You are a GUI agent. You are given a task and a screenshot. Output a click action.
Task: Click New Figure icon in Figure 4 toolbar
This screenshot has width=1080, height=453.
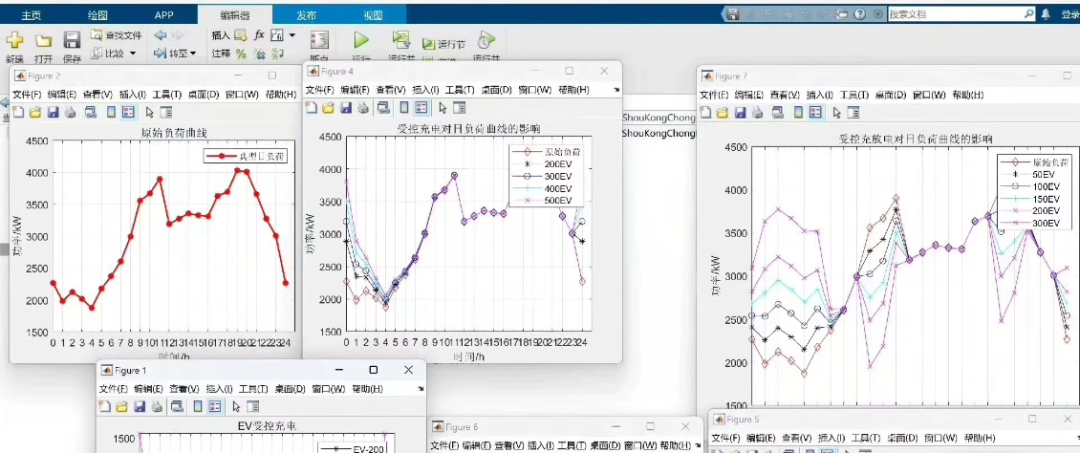tap(312, 107)
